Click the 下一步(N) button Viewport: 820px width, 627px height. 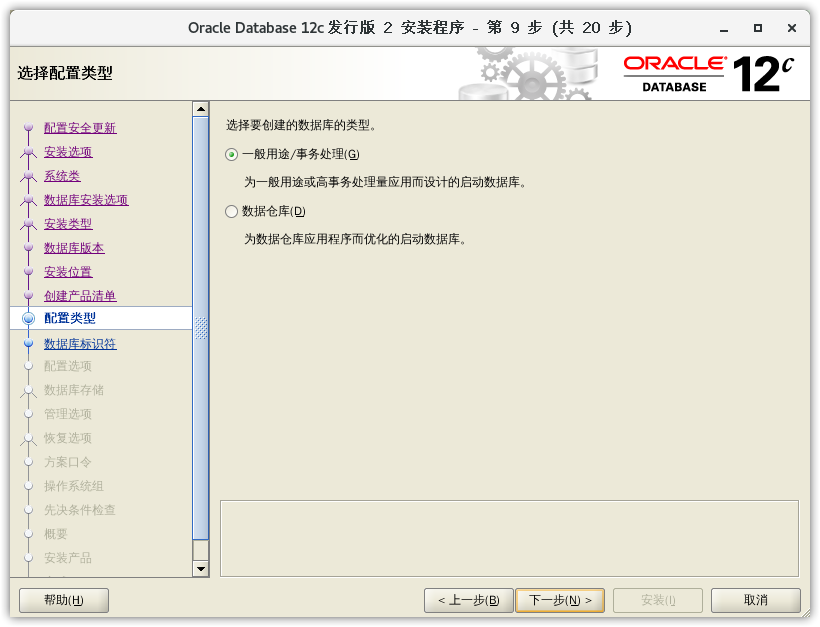coord(559,600)
